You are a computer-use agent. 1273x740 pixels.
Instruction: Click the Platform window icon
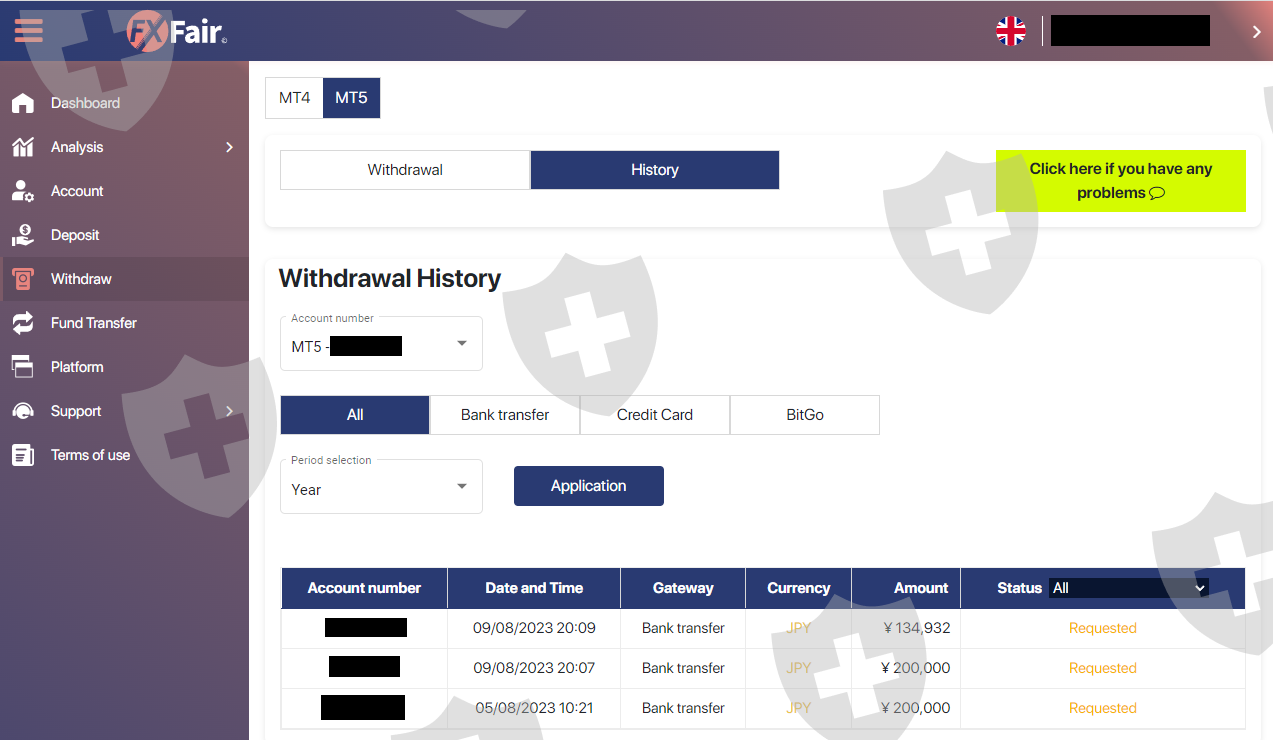22,367
